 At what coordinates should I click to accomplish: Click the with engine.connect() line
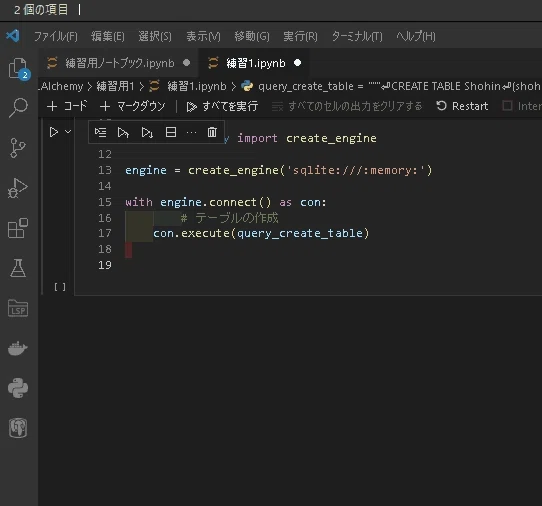coord(225,202)
